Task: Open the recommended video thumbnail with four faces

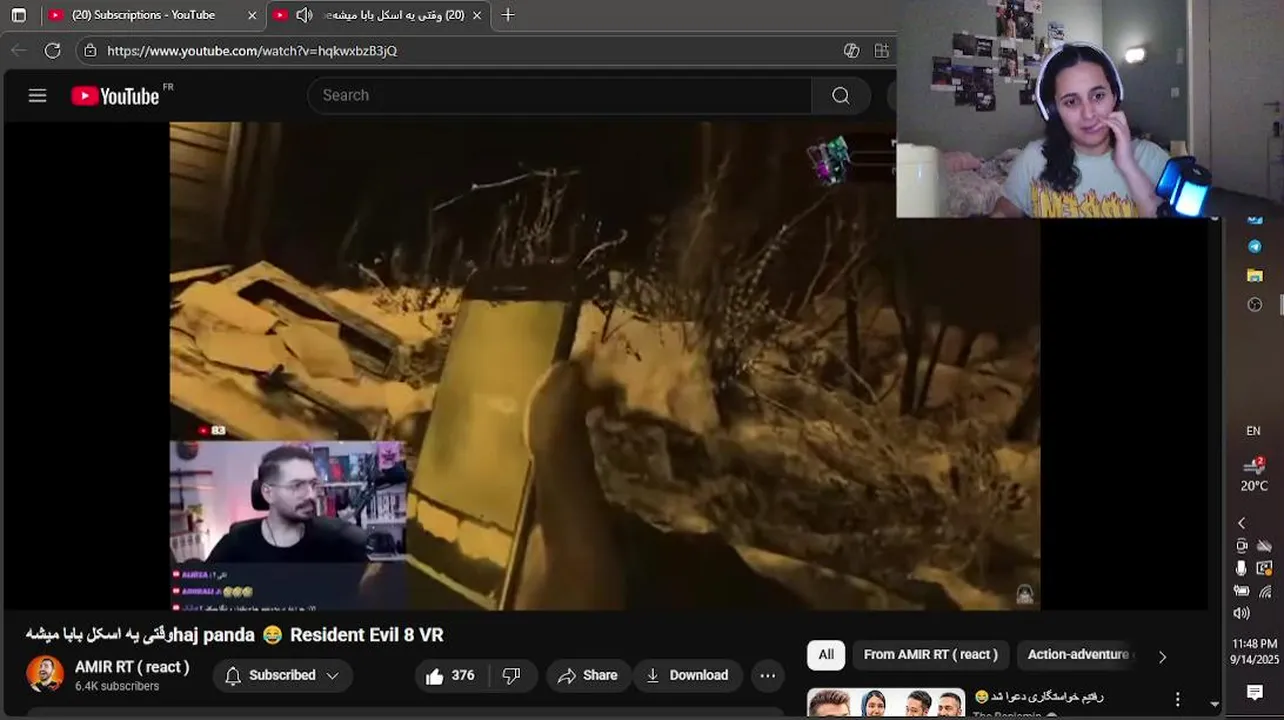Action: (886, 703)
